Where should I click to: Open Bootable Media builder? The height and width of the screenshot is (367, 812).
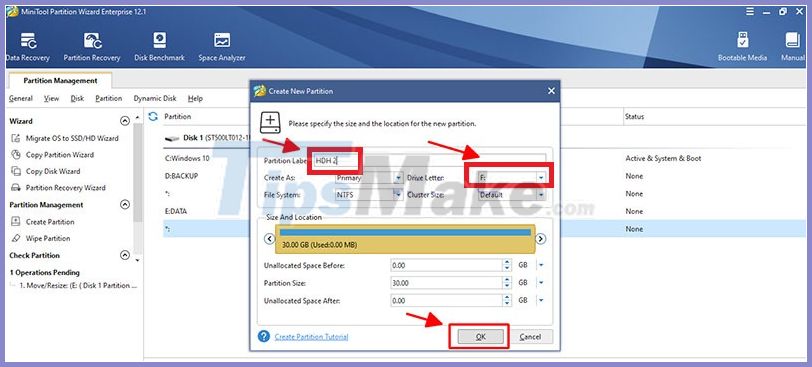pyautogui.click(x=742, y=47)
